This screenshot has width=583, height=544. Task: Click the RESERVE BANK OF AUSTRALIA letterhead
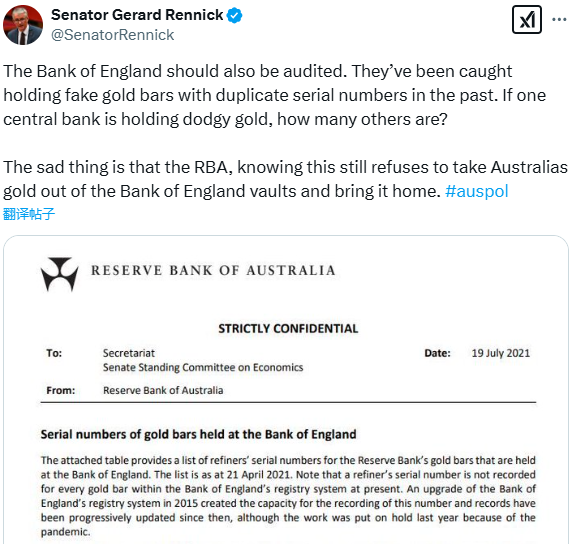click(x=213, y=270)
